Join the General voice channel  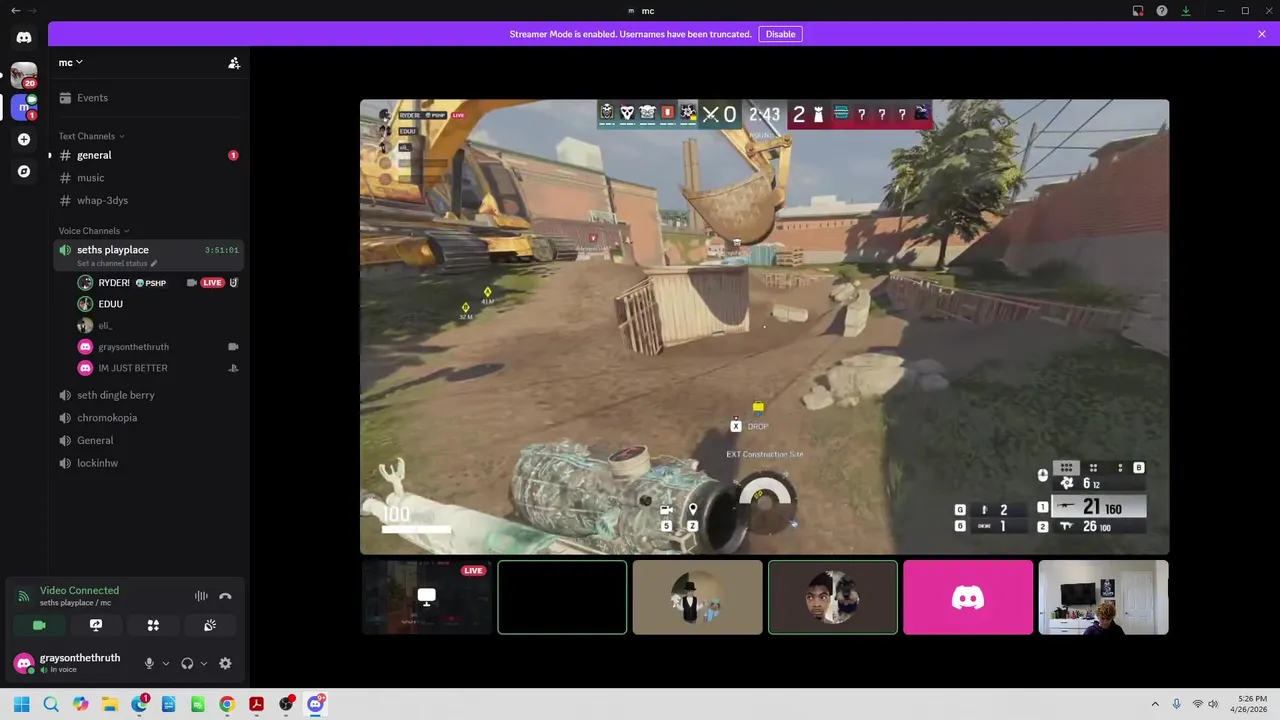tap(148, 441)
